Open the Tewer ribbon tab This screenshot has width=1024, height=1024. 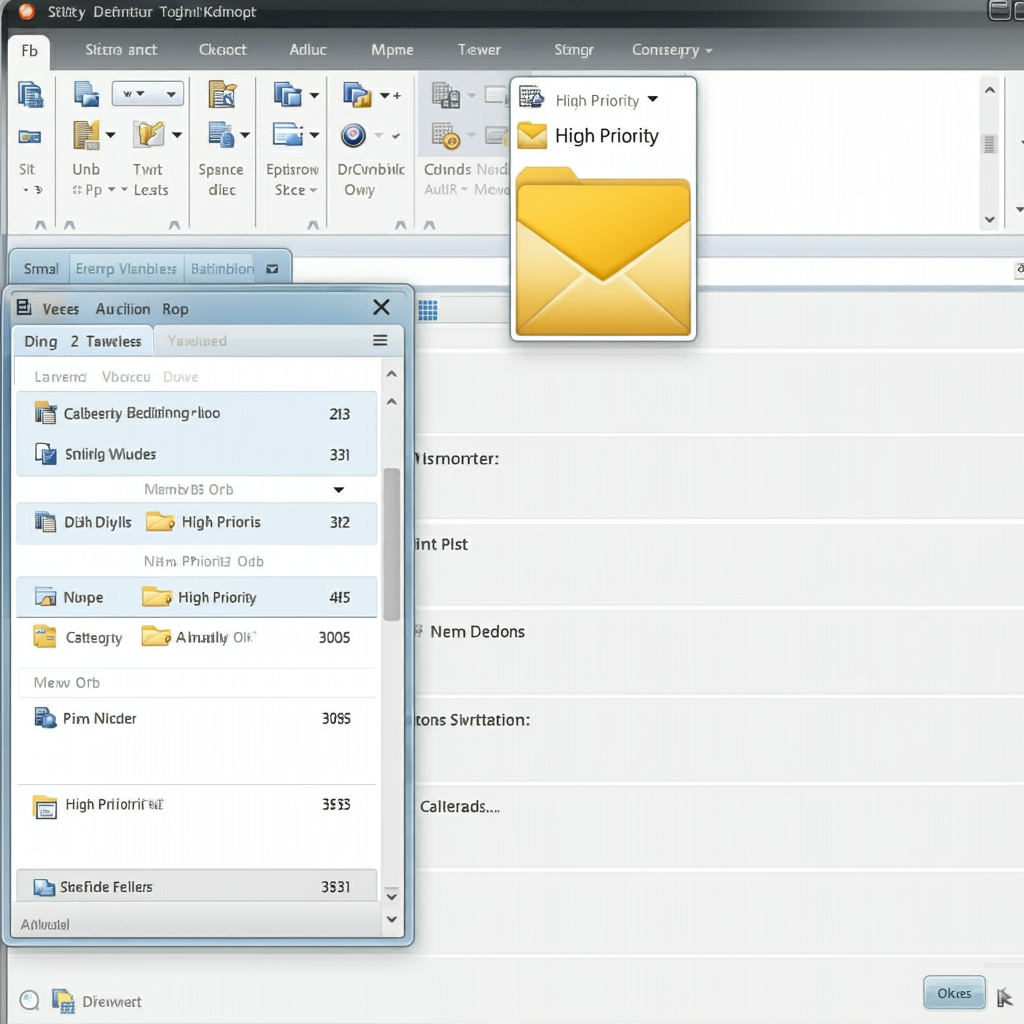pyautogui.click(x=479, y=50)
